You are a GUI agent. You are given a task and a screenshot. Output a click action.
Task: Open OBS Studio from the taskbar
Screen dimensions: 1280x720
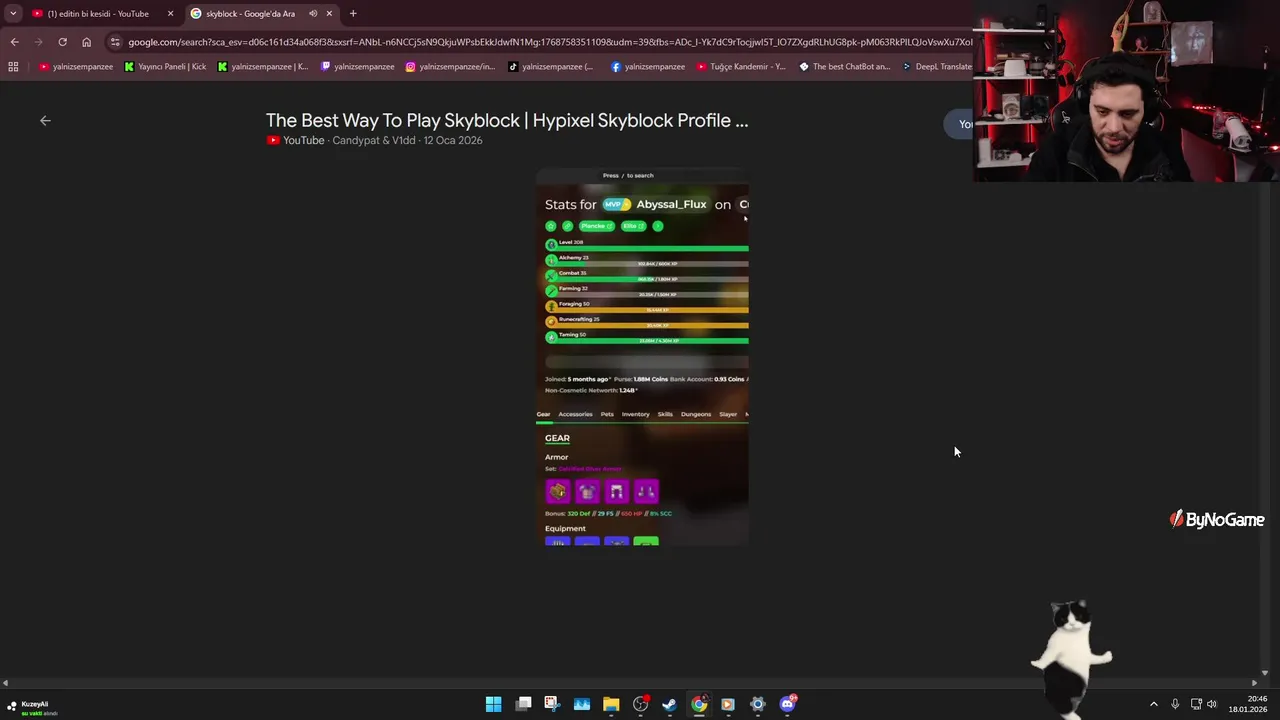pos(641,704)
